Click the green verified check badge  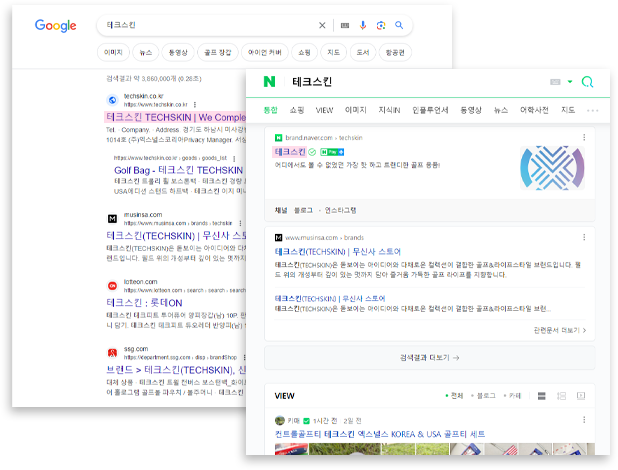coord(312,152)
